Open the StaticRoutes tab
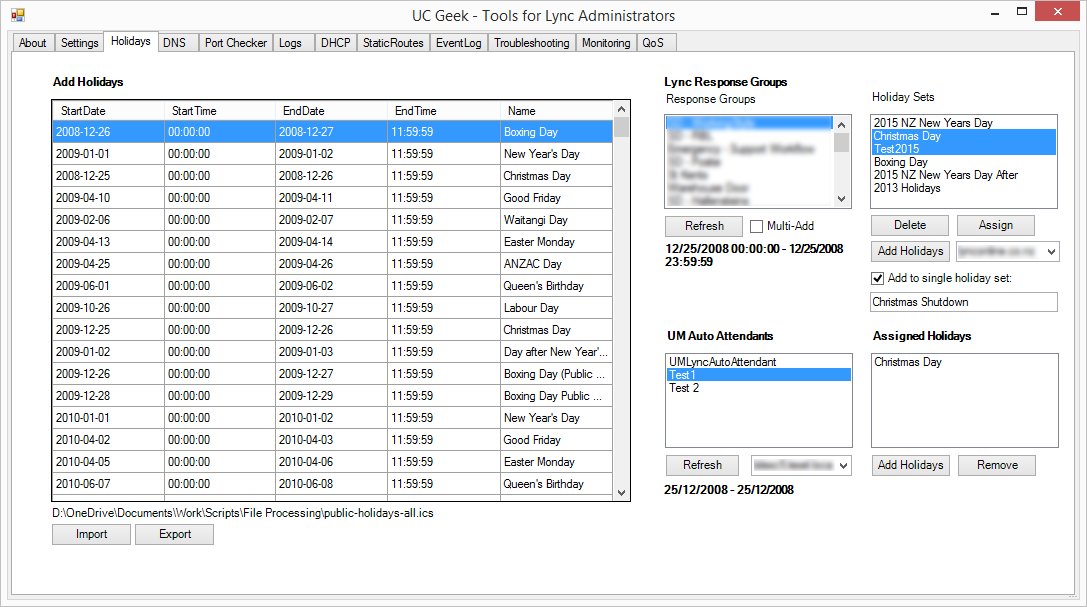This screenshot has width=1087, height=607. click(x=393, y=43)
